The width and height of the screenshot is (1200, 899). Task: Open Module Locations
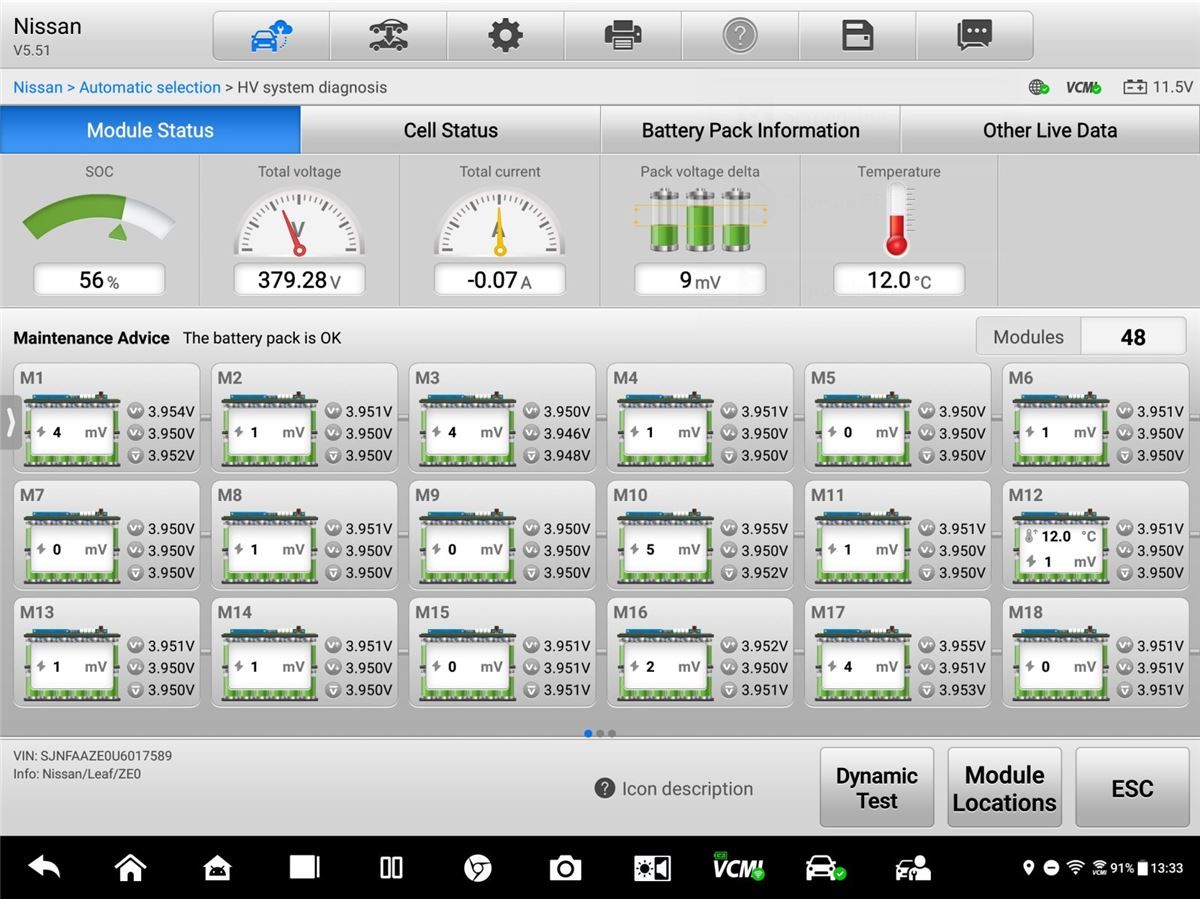pos(1004,788)
